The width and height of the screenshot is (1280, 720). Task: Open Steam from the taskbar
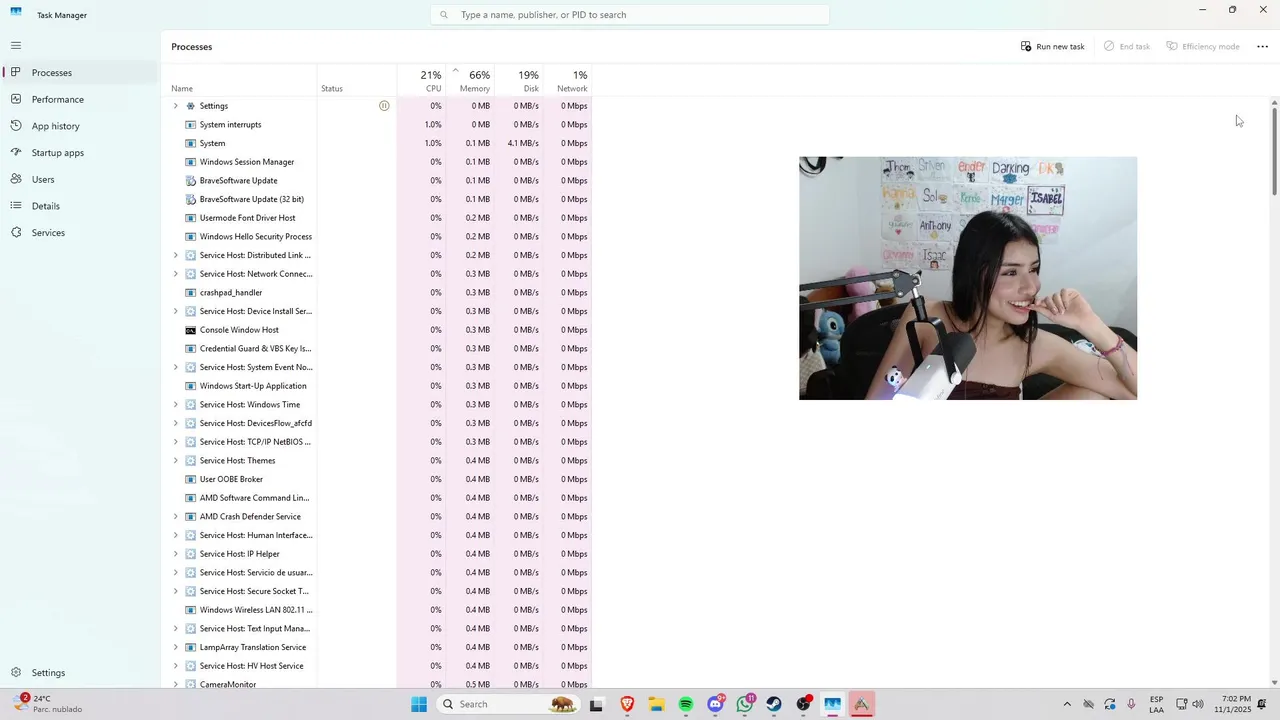point(774,704)
